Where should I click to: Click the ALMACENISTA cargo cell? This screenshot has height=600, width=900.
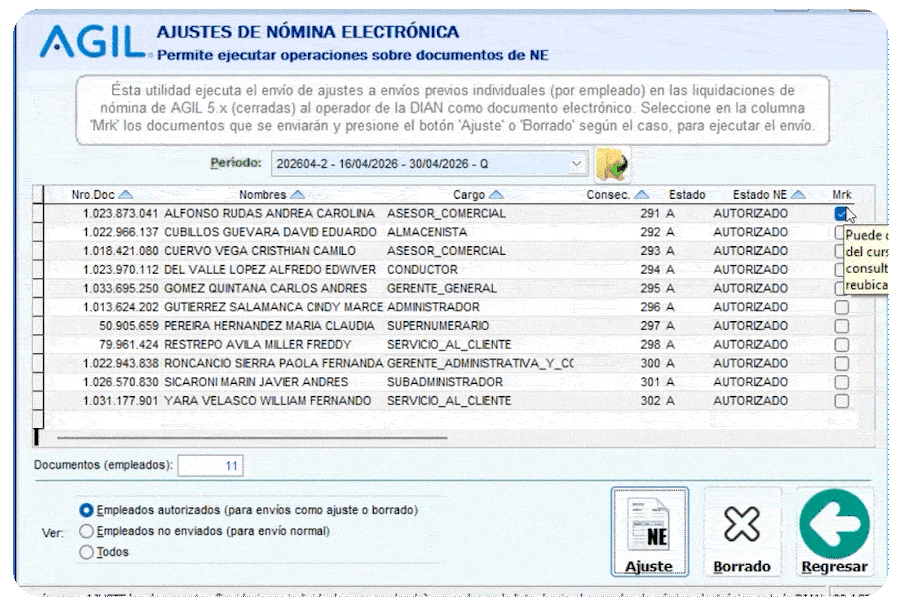[x=427, y=233]
